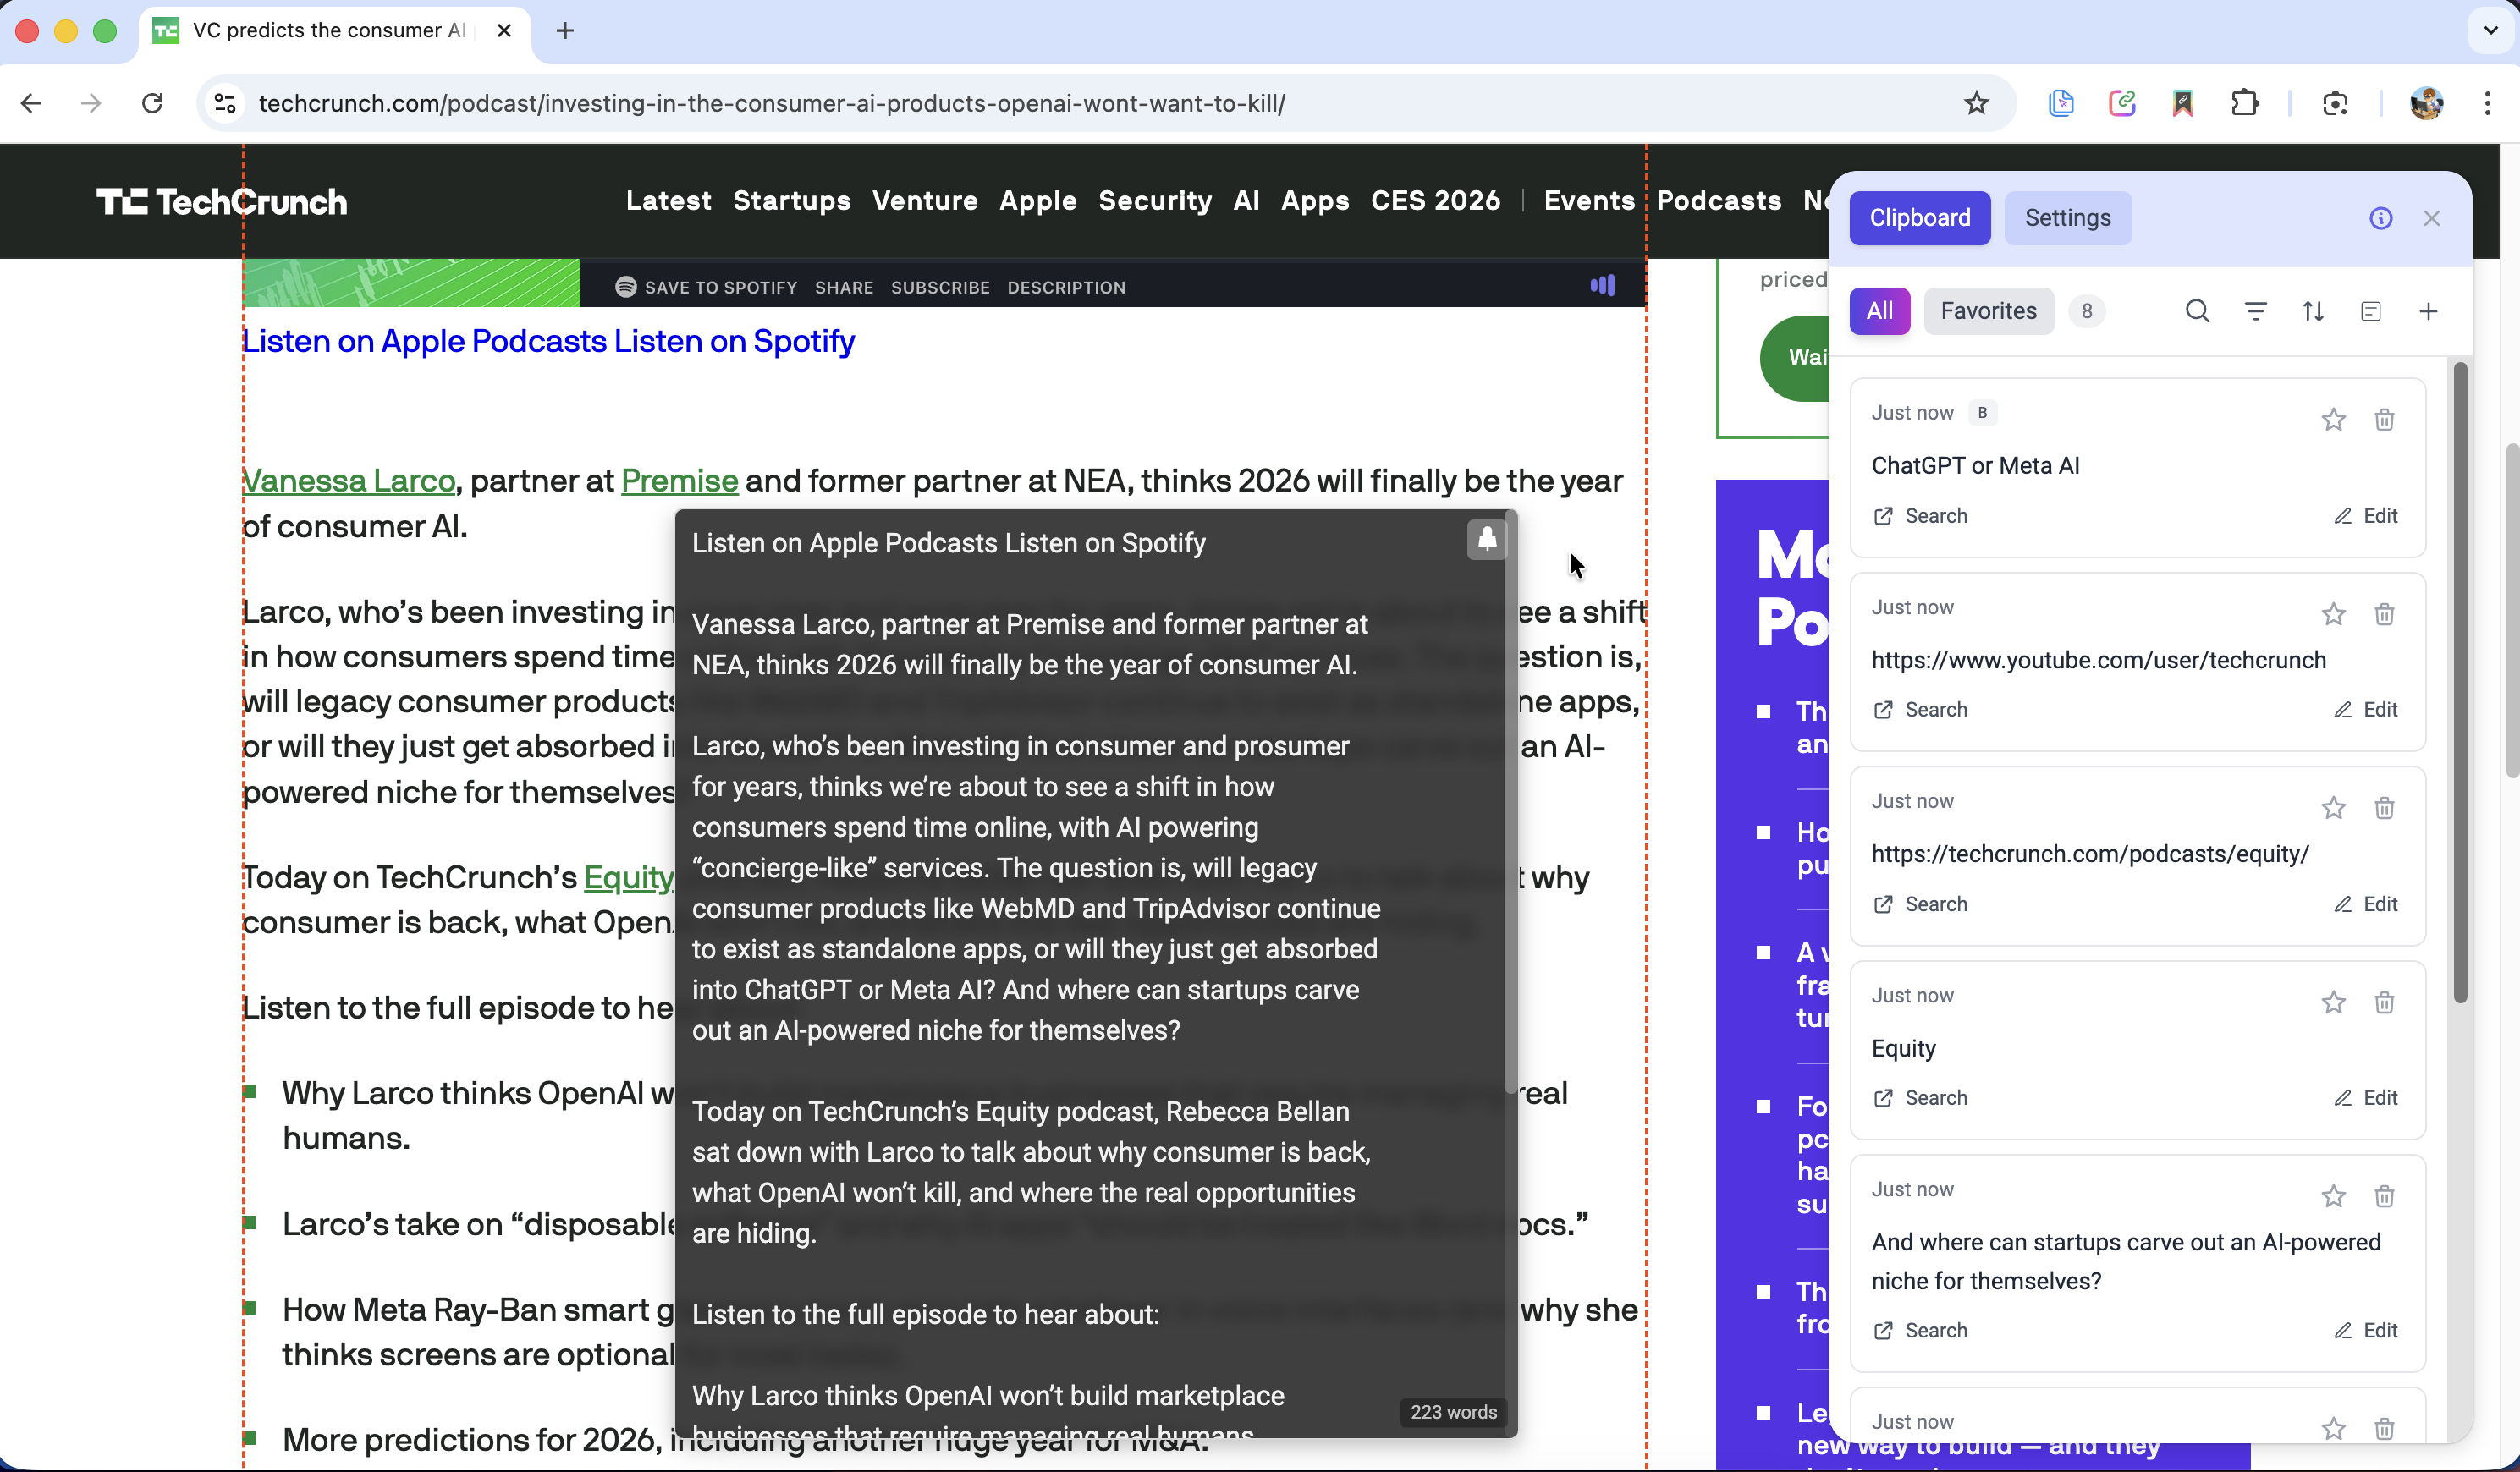Open the Vanessa Larco link
The width and height of the screenshot is (2520, 1472).
349,481
